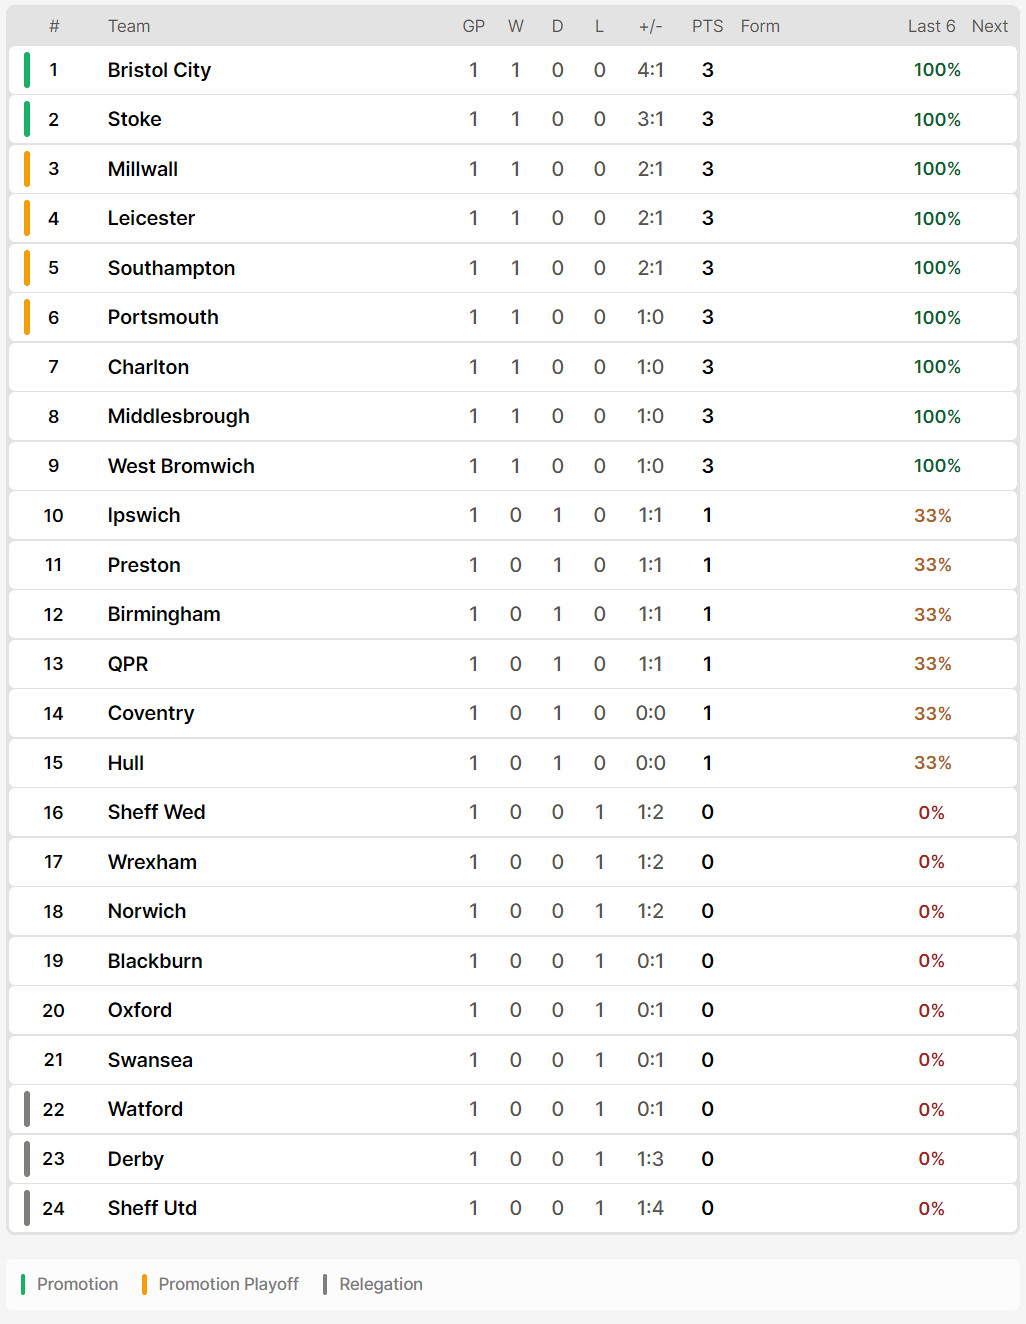The image size is (1026, 1324).
Task: Click on QPR team name
Action: pyautogui.click(x=128, y=664)
